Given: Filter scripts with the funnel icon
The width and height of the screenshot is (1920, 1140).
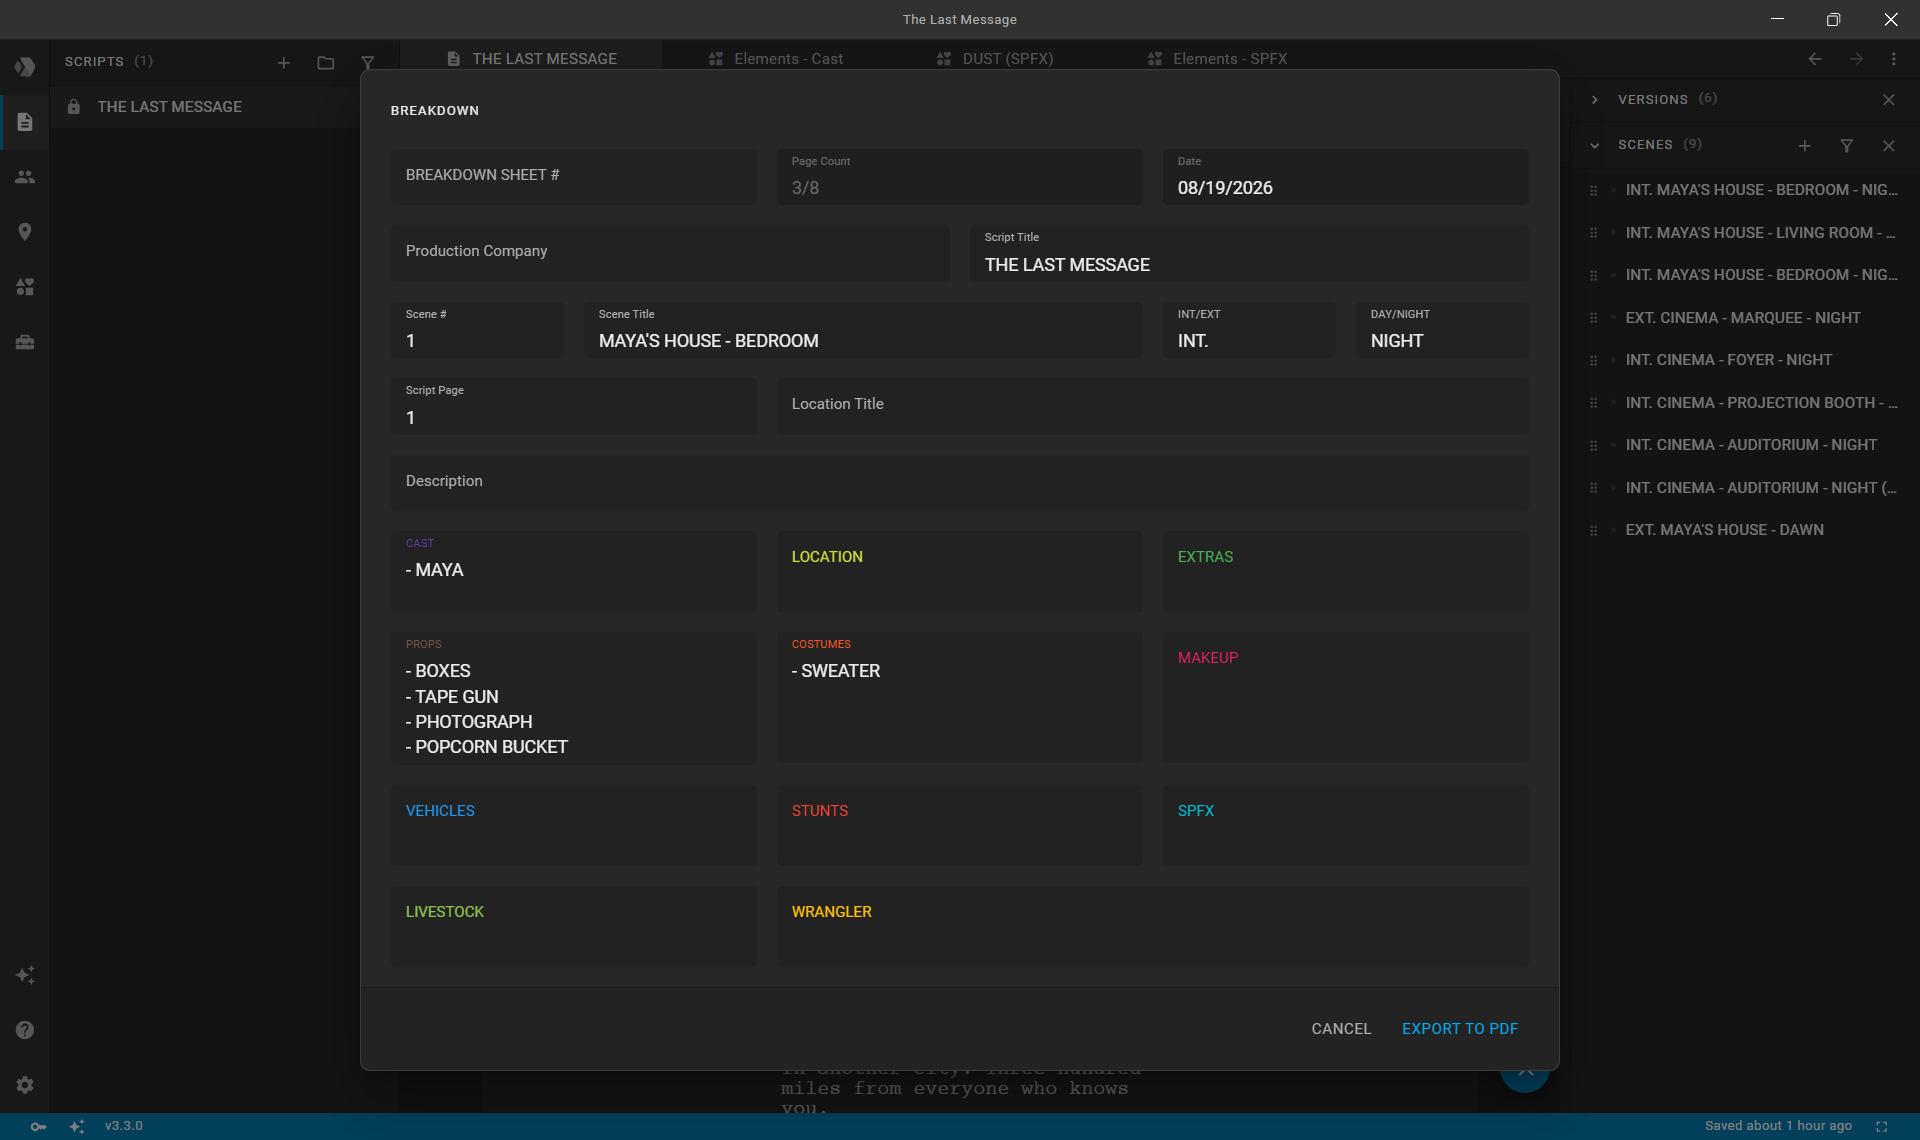Looking at the screenshot, I should coord(368,63).
